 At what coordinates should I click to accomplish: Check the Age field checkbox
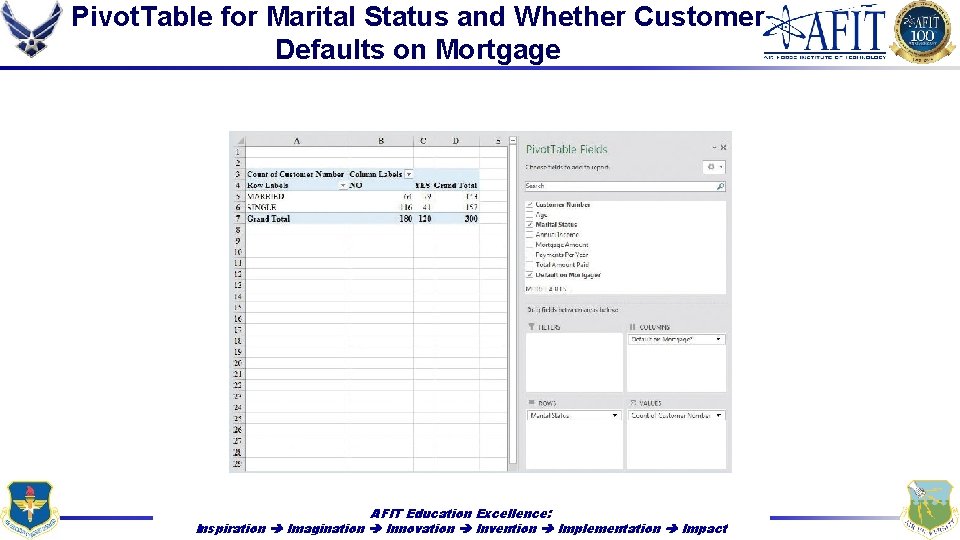pyautogui.click(x=530, y=215)
